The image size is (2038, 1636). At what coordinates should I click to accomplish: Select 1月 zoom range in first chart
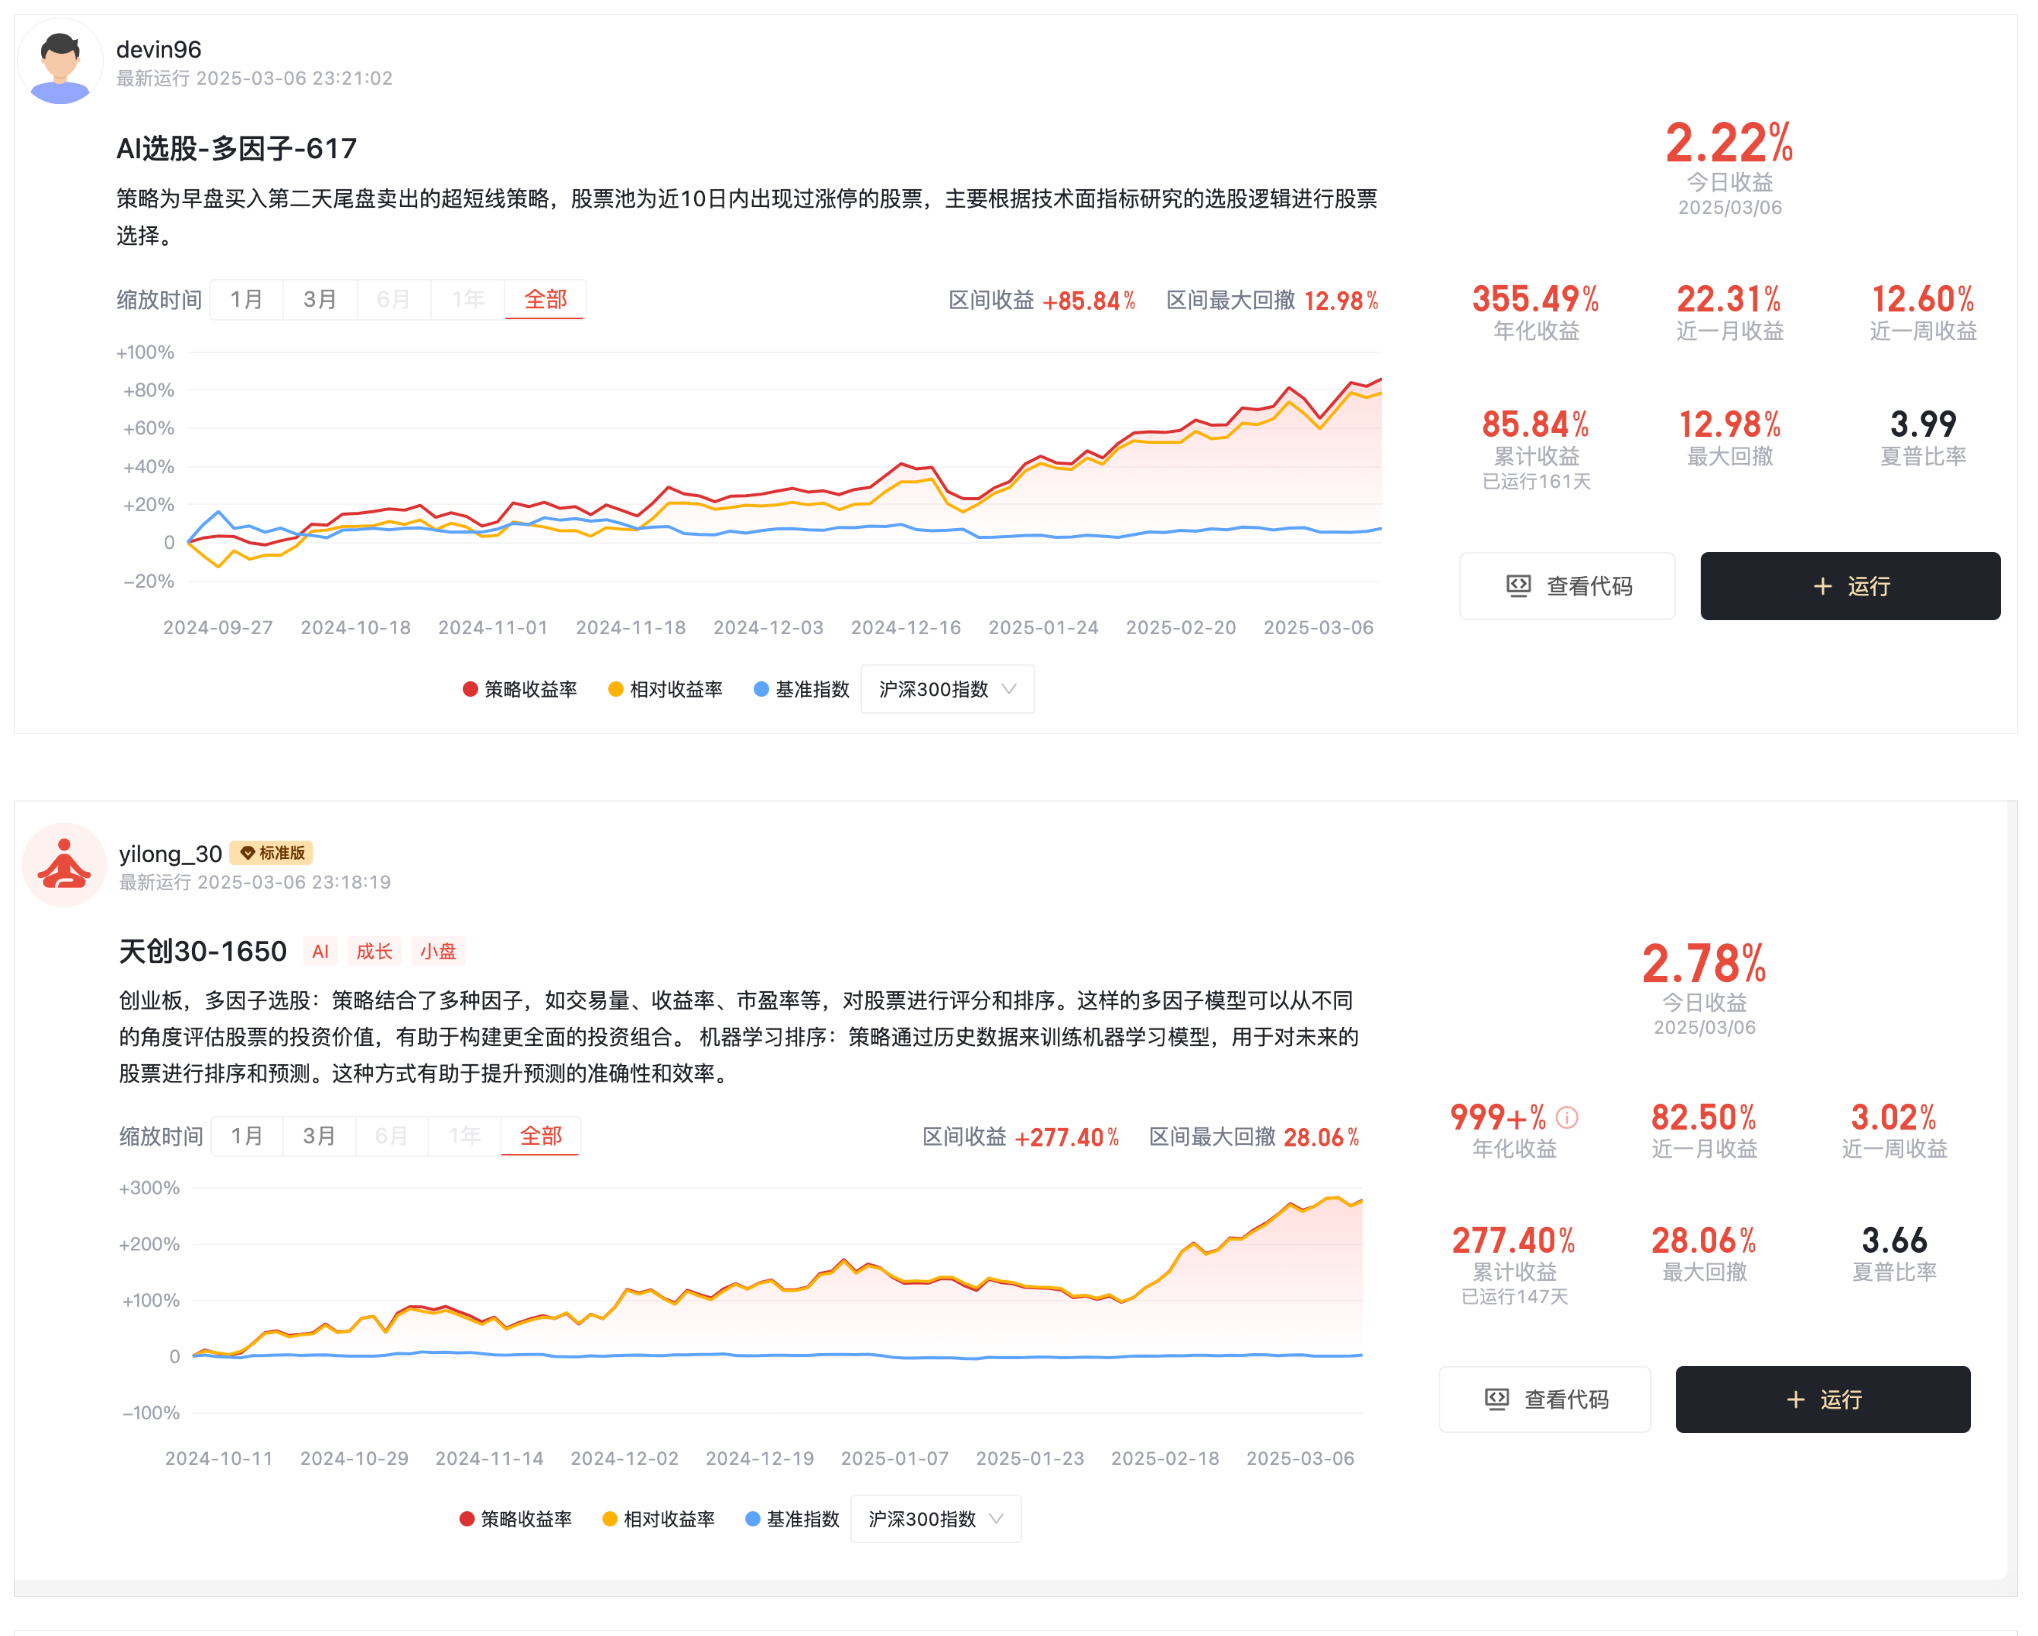[x=246, y=299]
